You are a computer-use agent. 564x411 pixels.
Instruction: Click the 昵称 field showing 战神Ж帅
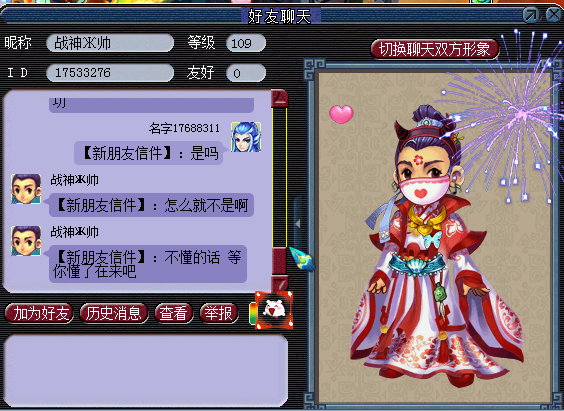pyautogui.click(x=110, y=43)
